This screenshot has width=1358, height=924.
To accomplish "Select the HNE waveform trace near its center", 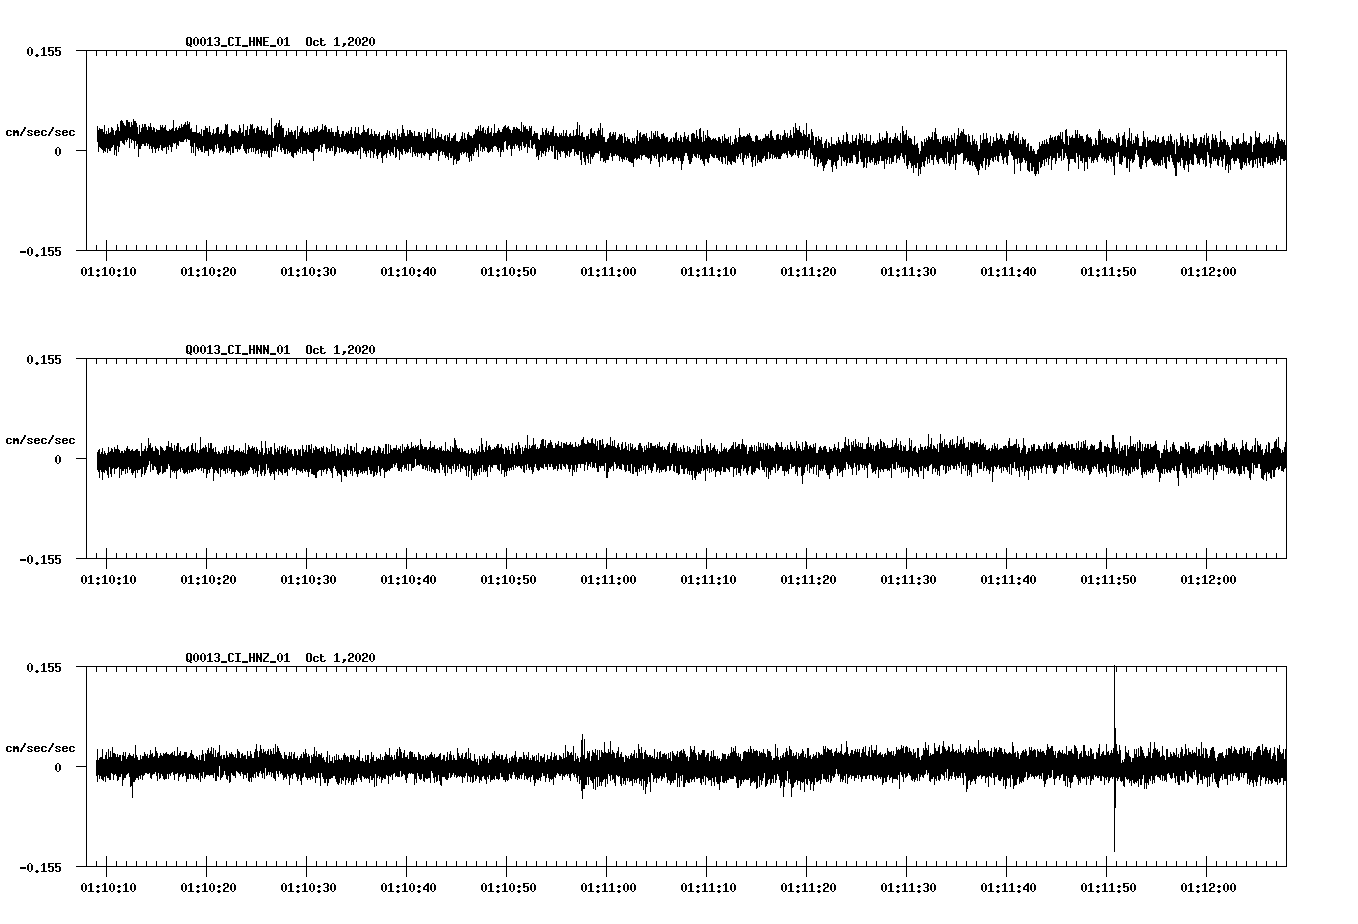I will 690,148.
